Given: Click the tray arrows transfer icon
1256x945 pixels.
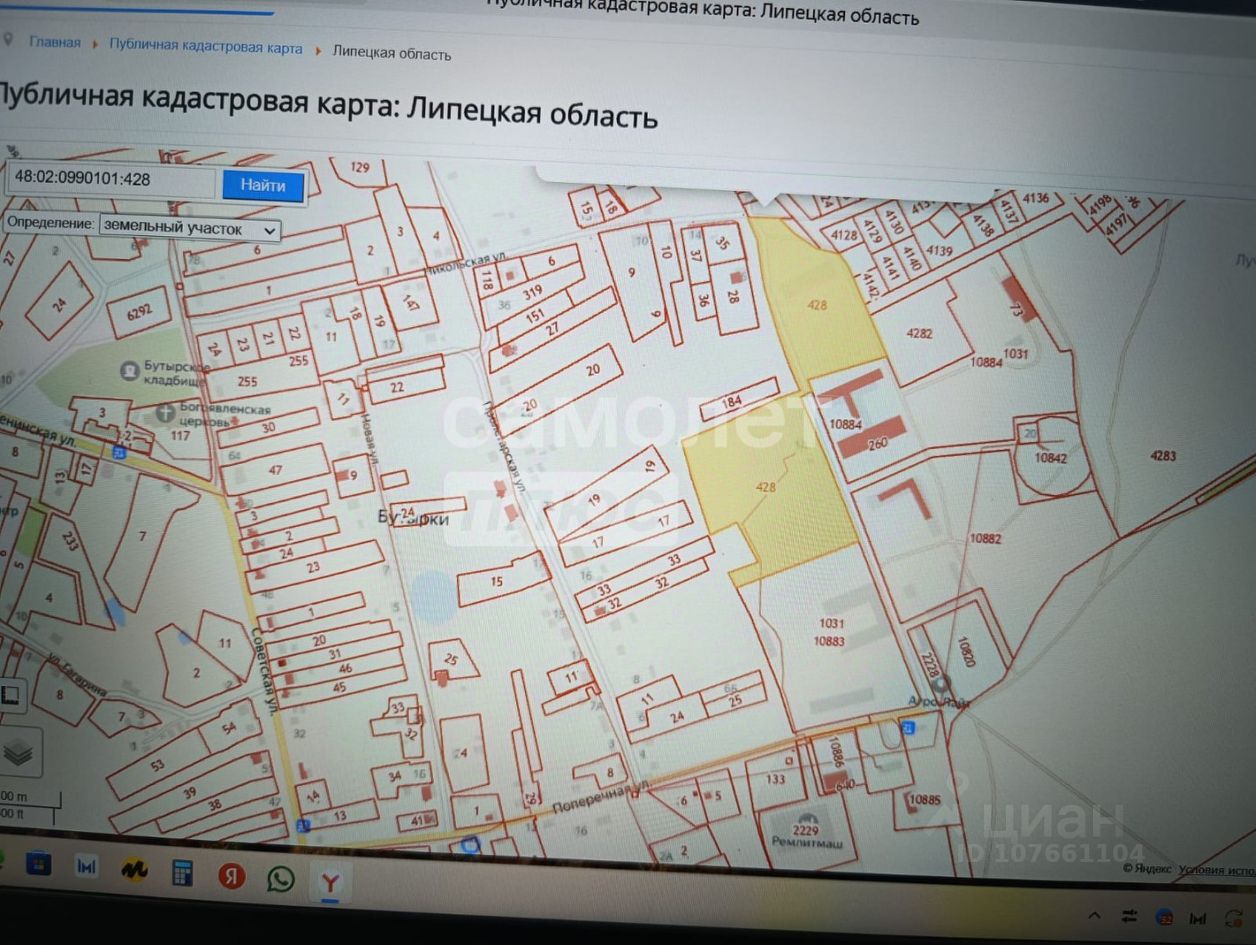Looking at the screenshot, I should [x=1129, y=916].
